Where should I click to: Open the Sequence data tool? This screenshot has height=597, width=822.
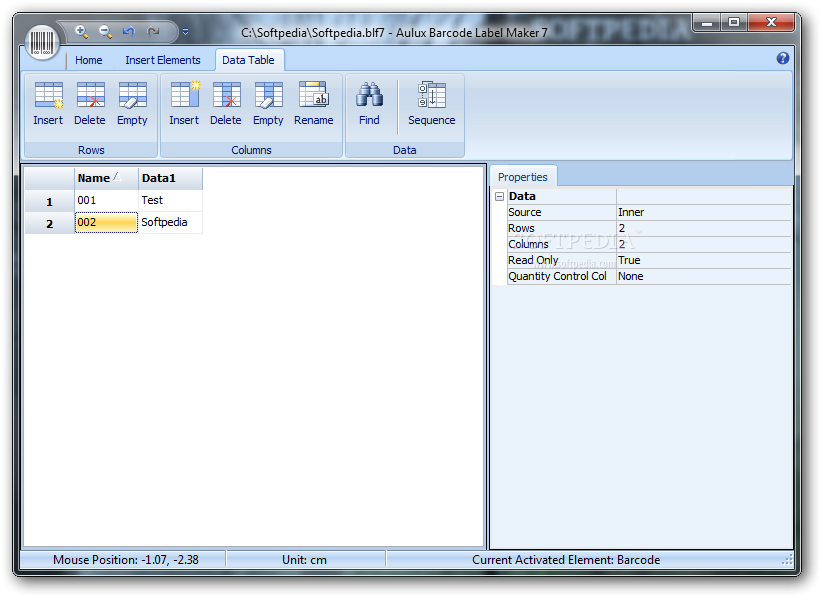pos(431,104)
